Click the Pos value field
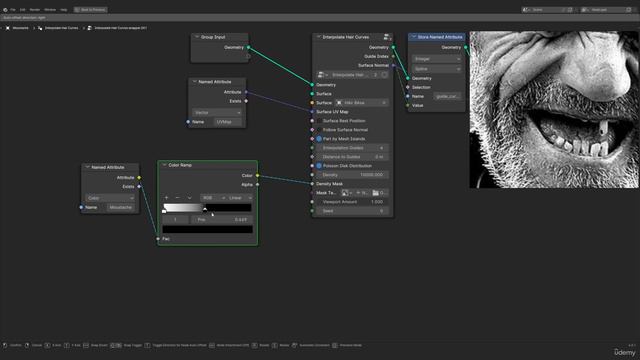640x360 pixels. pyautogui.click(x=222, y=220)
